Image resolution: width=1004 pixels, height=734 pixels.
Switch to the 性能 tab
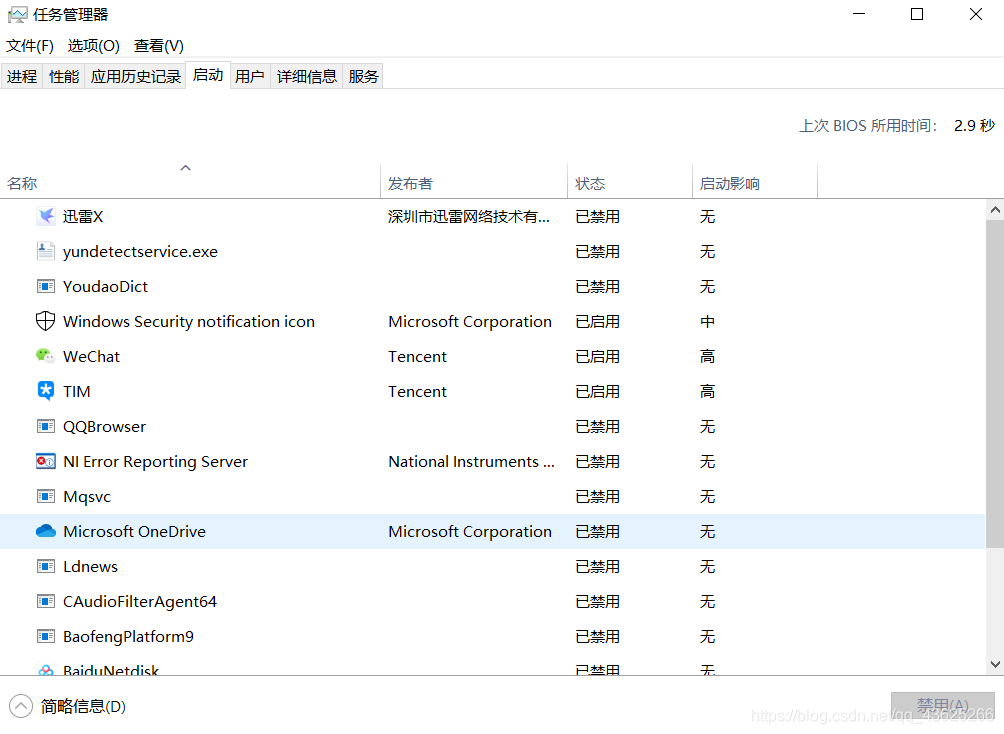point(63,76)
